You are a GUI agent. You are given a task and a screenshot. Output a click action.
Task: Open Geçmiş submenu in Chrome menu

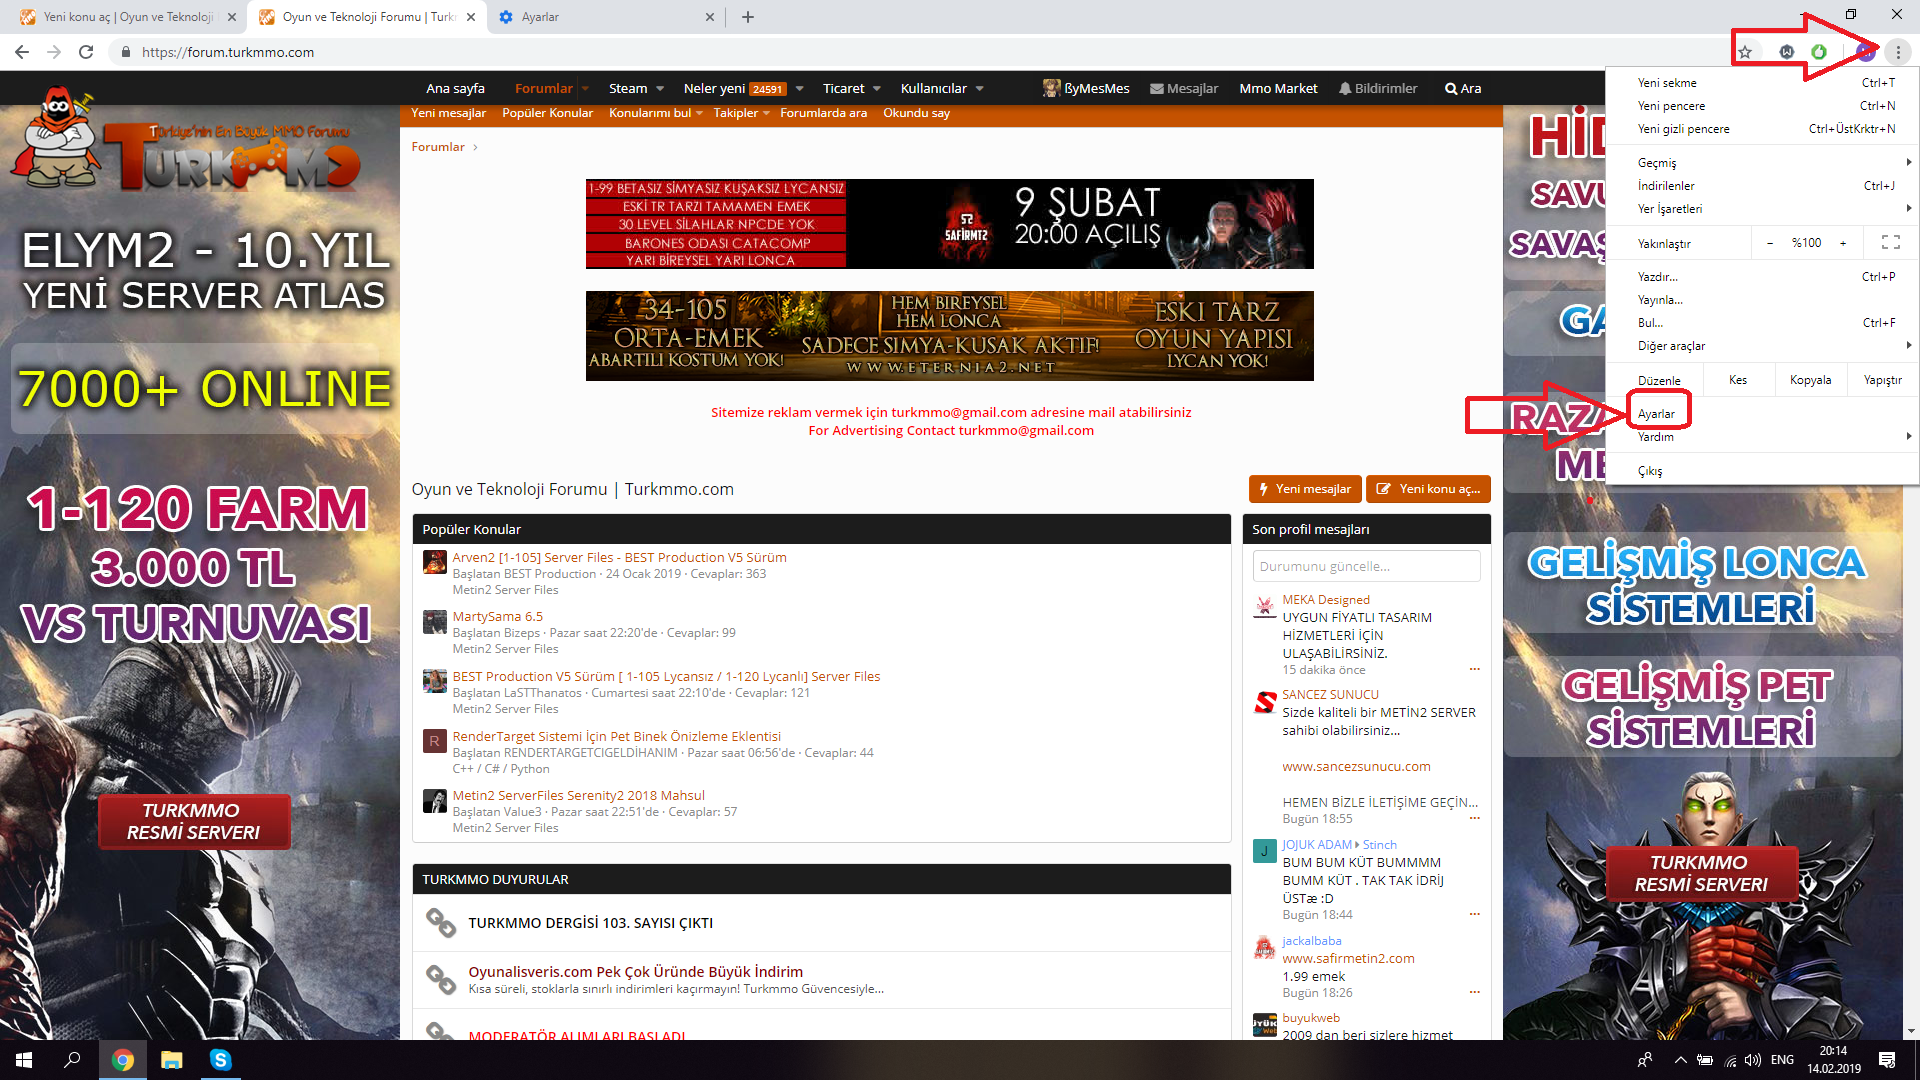pos(1763,162)
